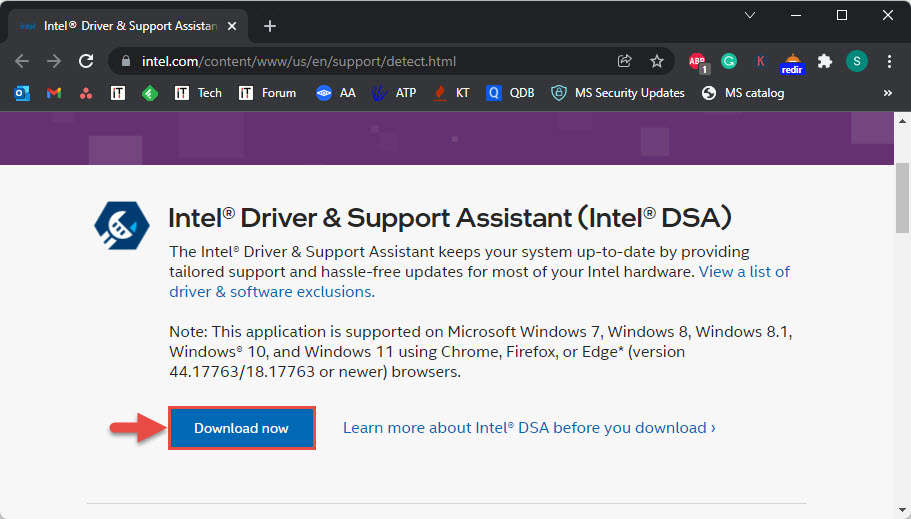Viewport: 911px width, 519px height.
Task: Close the Intel Driver & Support tab
Action: (x=232, y=26)
